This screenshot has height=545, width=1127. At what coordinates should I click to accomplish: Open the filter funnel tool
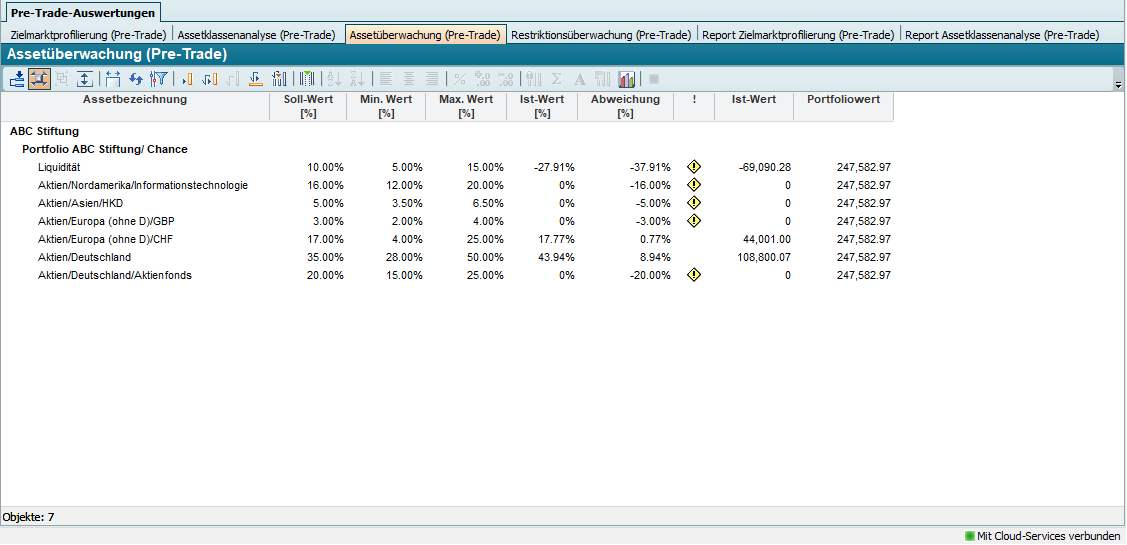158,79
